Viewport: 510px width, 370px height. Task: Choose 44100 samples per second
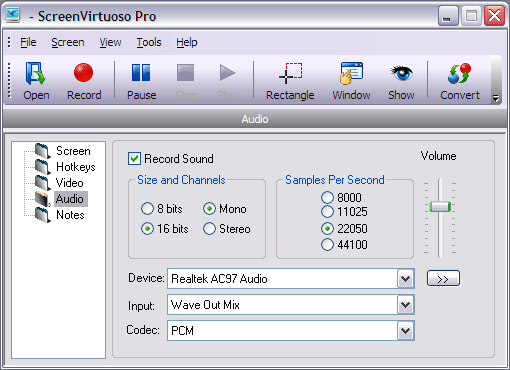pyautogui.click(x=327, y=245)
